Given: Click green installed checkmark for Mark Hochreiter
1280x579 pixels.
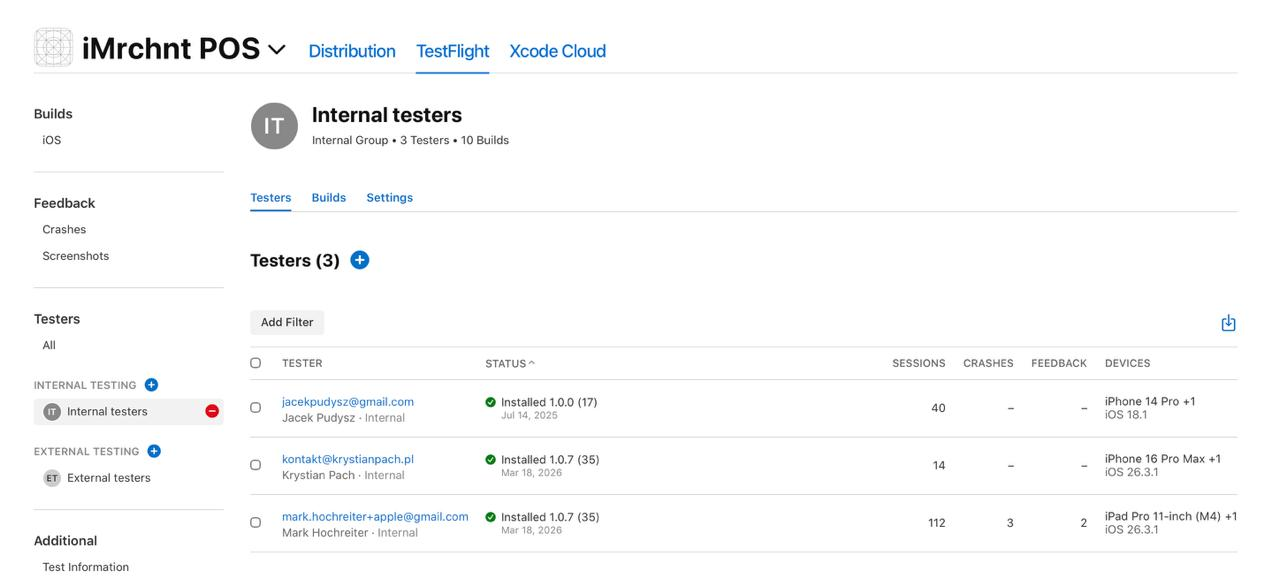Looking at the screenshot, I should click(x=490, y=517).
